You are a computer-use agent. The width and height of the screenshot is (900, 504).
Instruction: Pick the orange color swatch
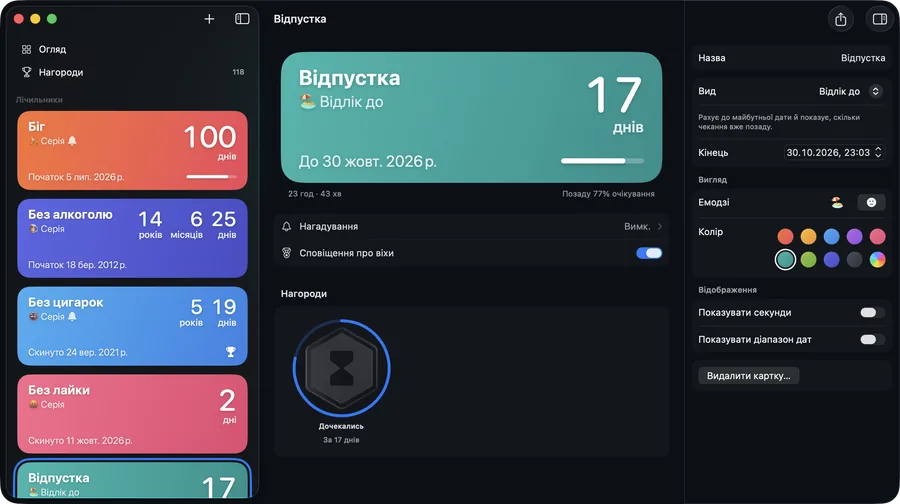808,236
